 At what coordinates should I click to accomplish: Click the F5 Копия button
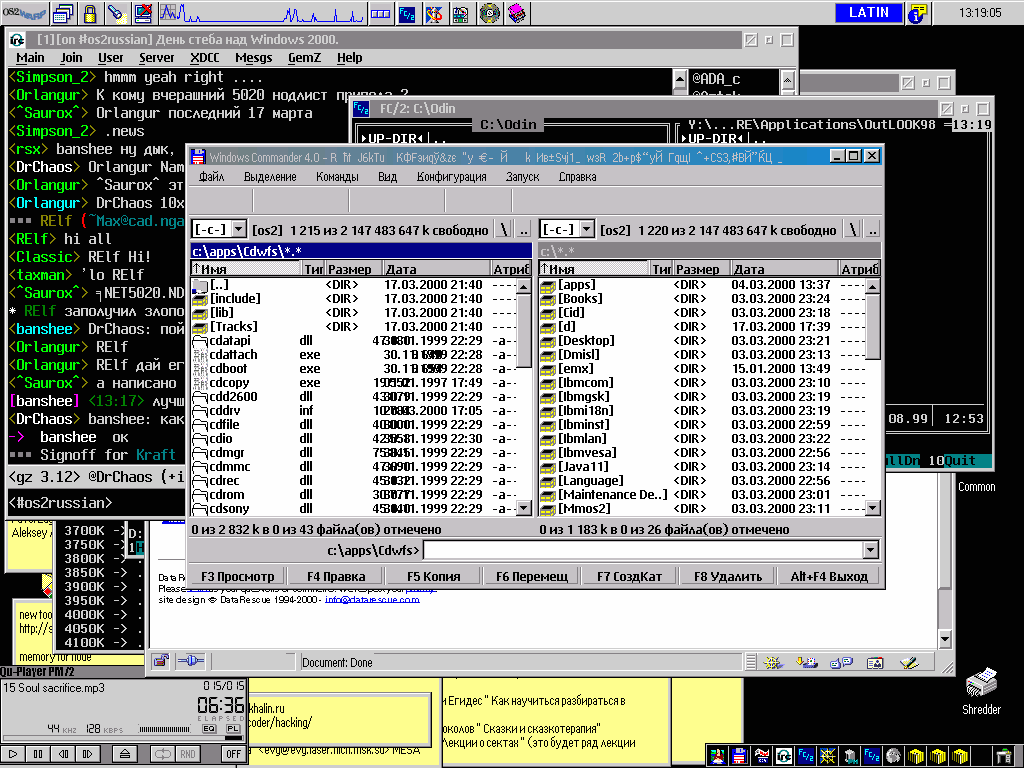(x=433, y=576)
